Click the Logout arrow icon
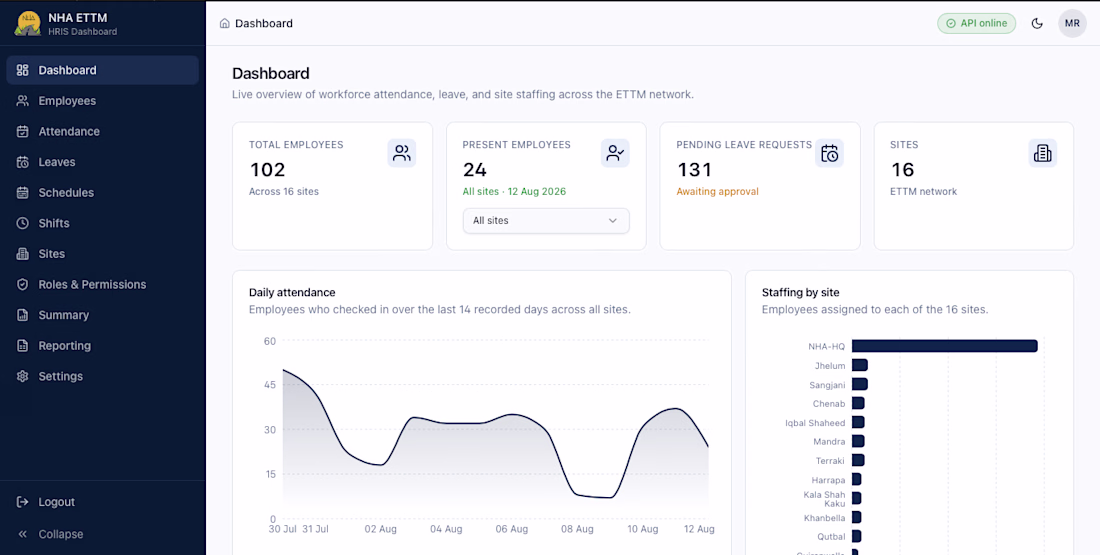Screen dimensions: 1100x555 coord(22,502)
